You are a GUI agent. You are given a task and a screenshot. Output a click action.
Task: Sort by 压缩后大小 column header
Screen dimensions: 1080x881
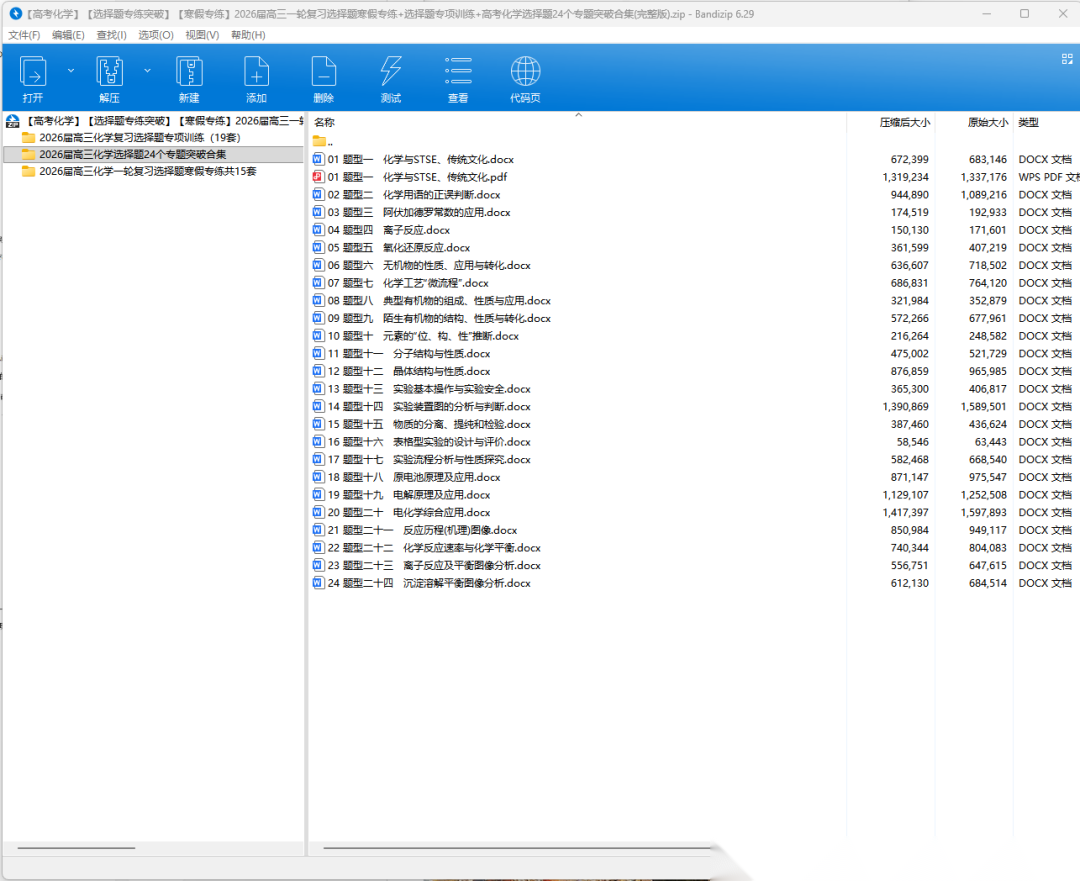(x=904, y=122)
